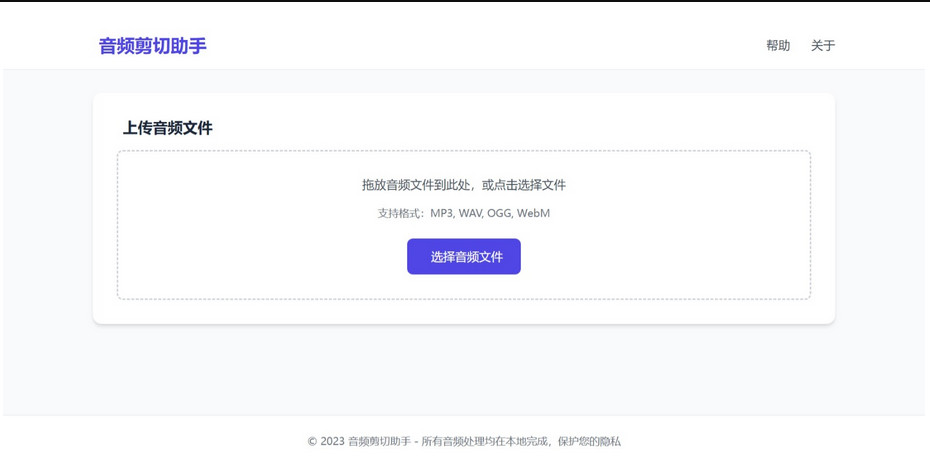Open the 帮助 navigation link
The height and width of the screenshot is (463, 930).
[x=777, y=46]
